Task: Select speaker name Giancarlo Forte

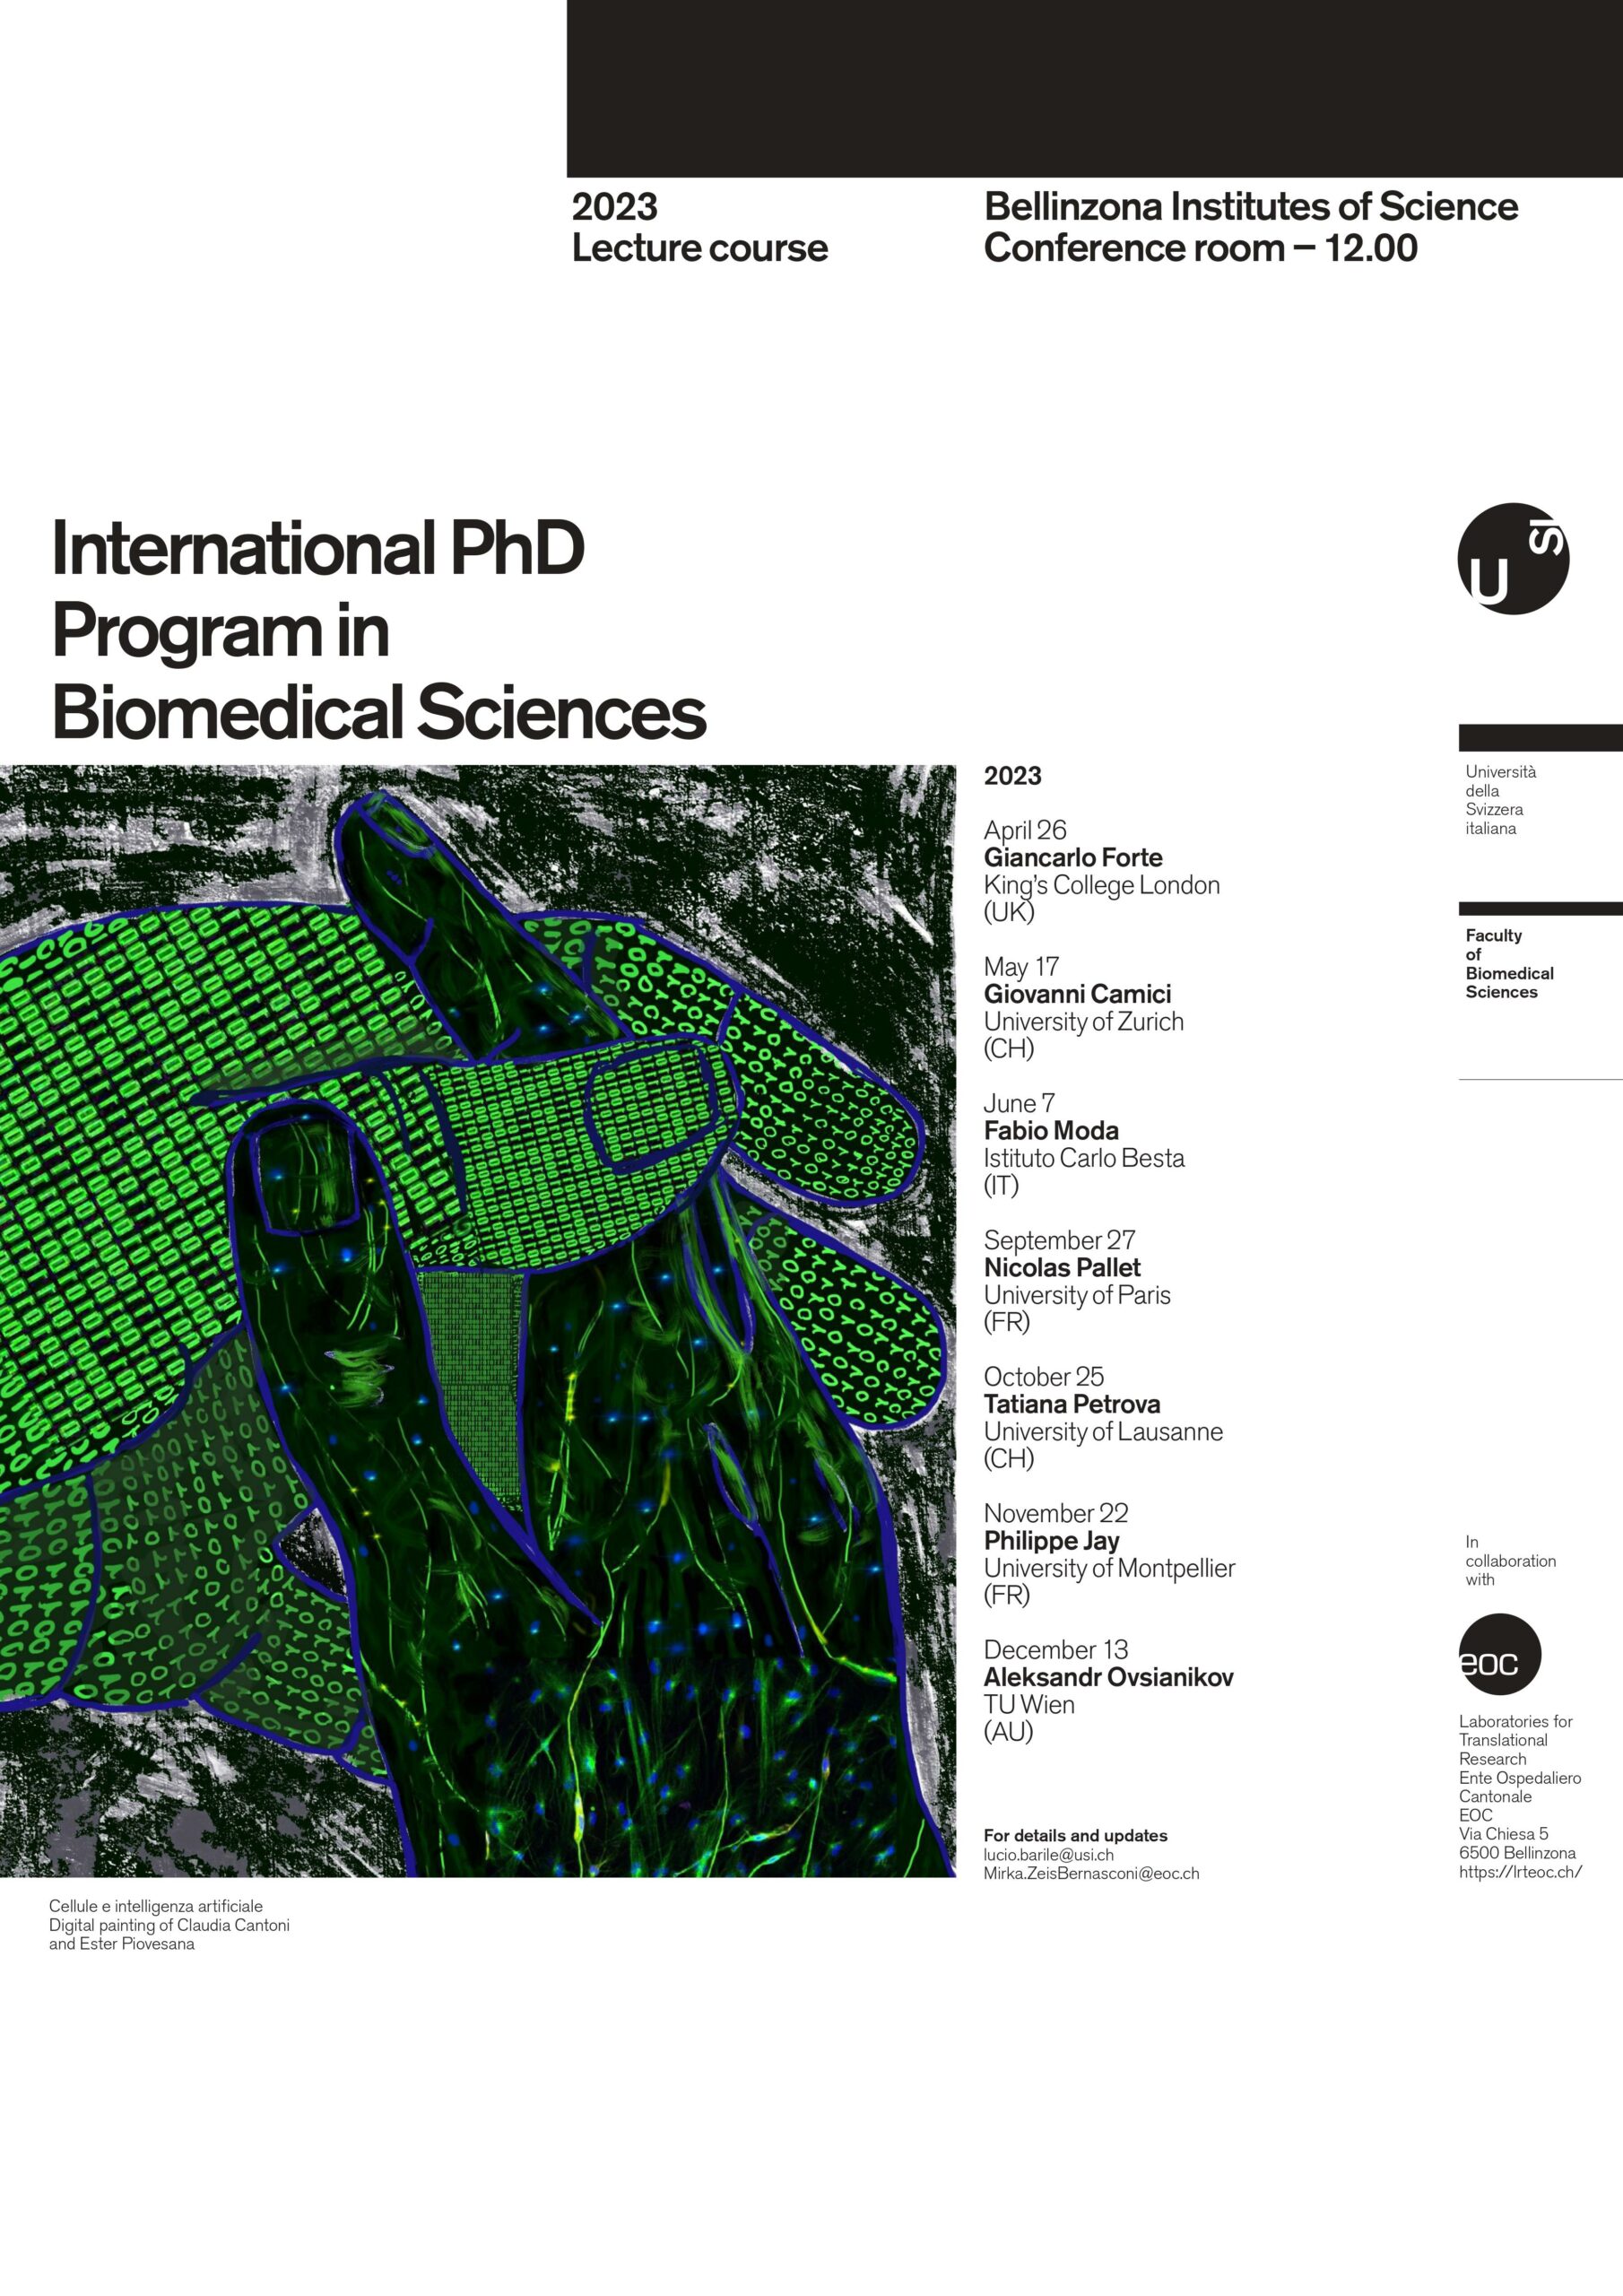Action: click(x=1073, y=858)
